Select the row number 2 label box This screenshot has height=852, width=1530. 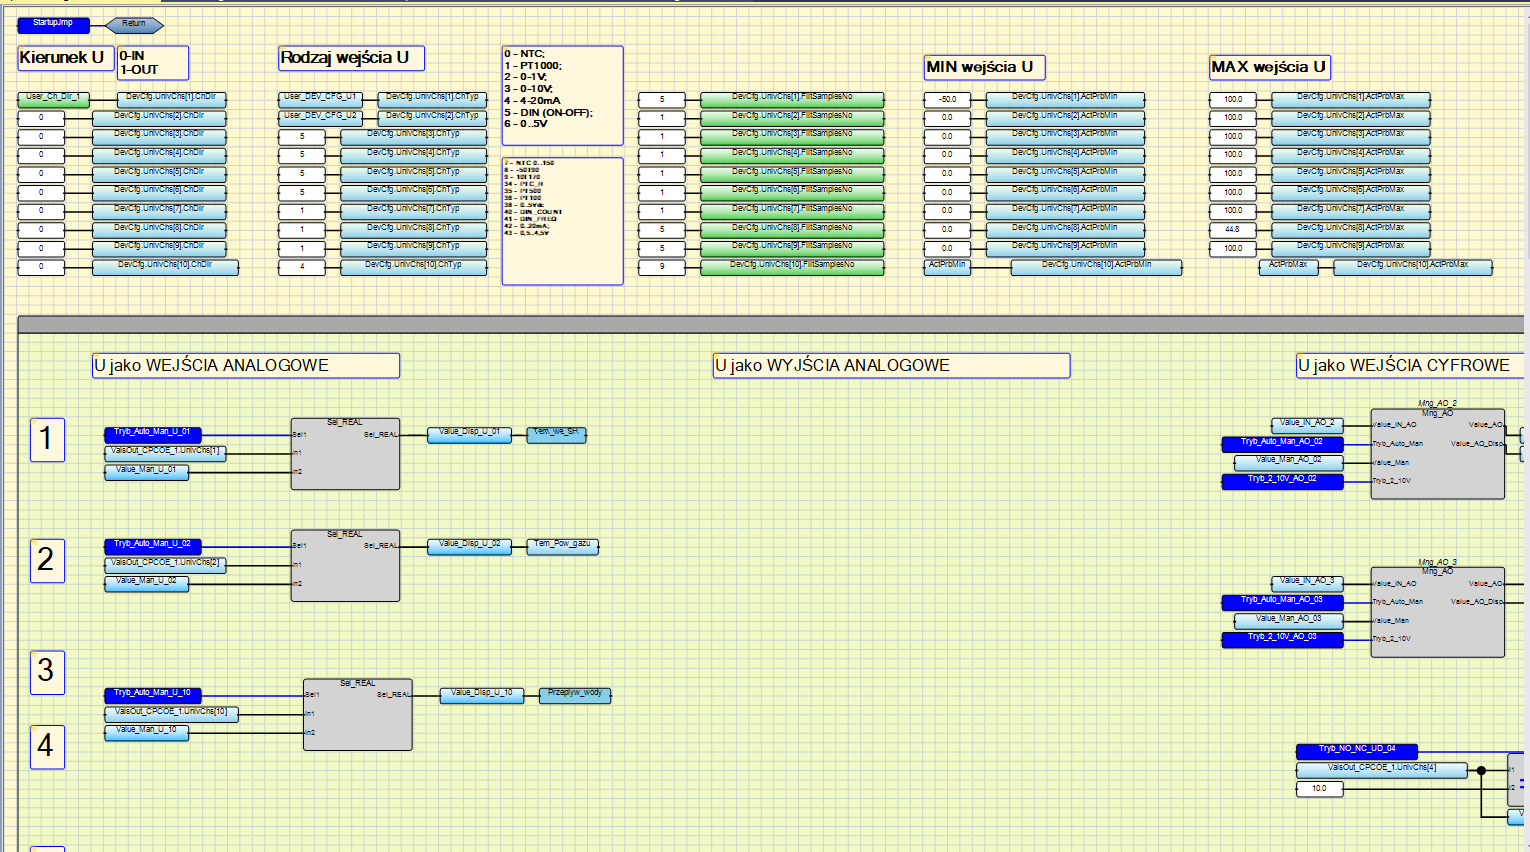[47, 560]
